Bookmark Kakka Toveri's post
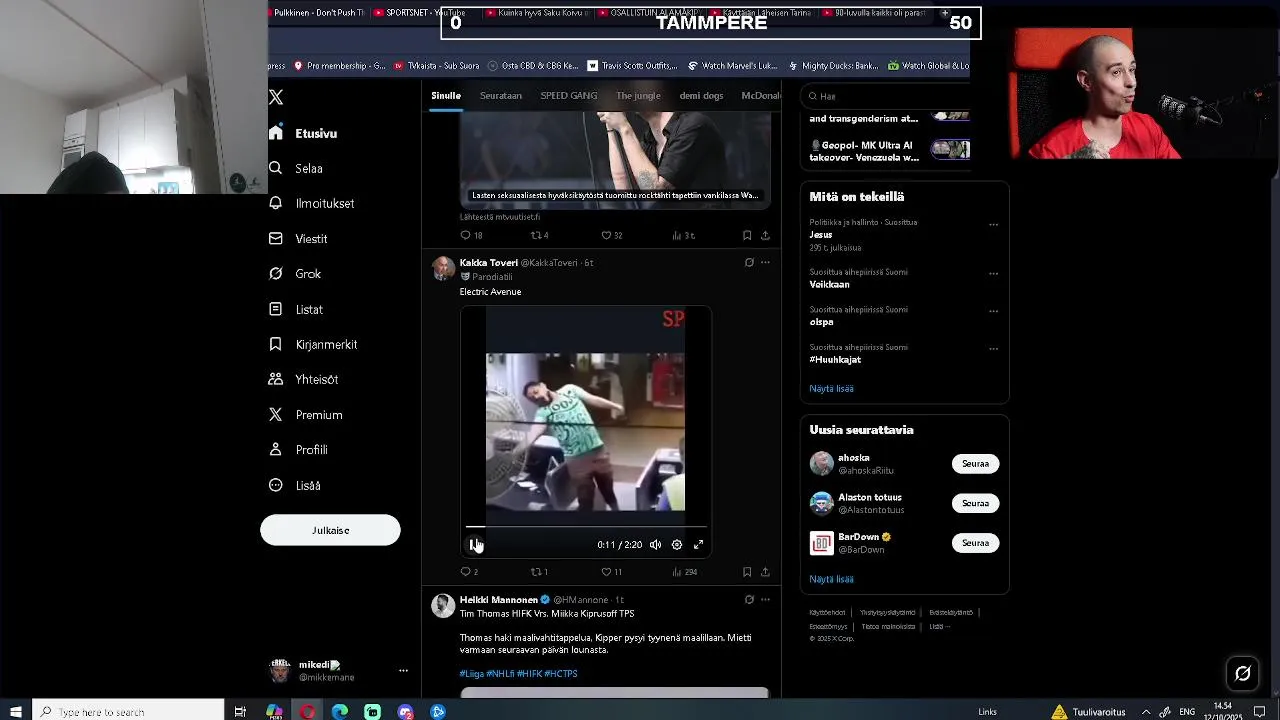The width and height of the screenshot is (1280, 720). [x=747, y=572]
